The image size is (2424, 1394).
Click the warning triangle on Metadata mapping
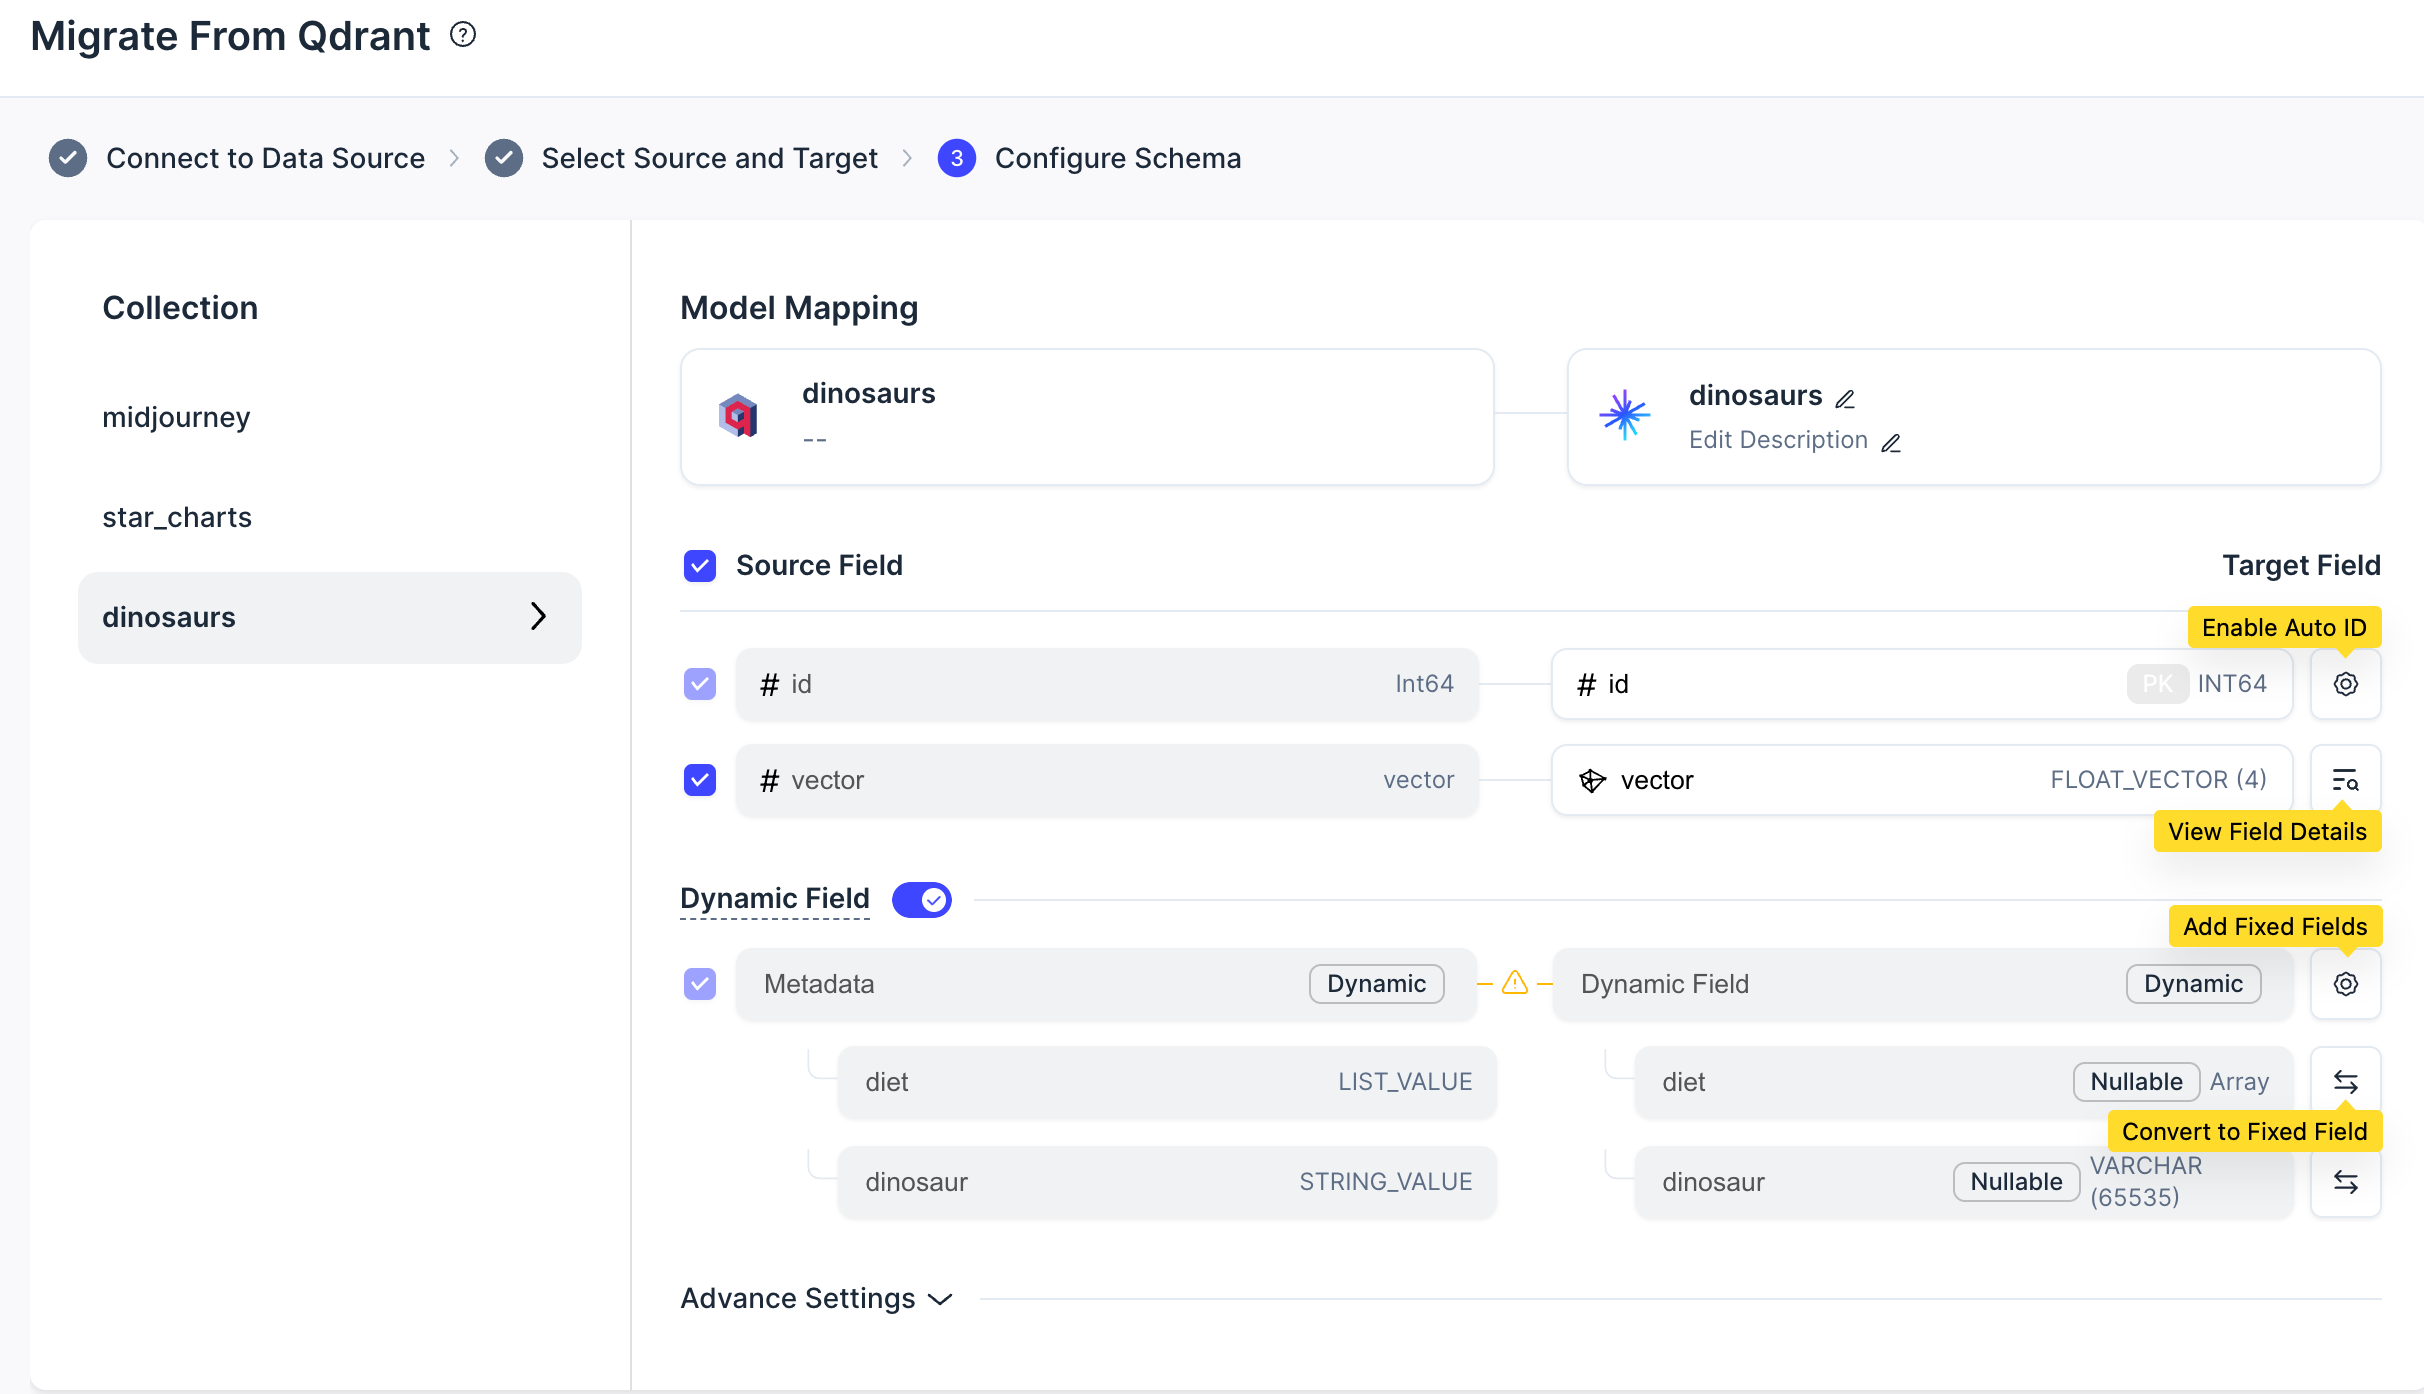point(1515,983)
